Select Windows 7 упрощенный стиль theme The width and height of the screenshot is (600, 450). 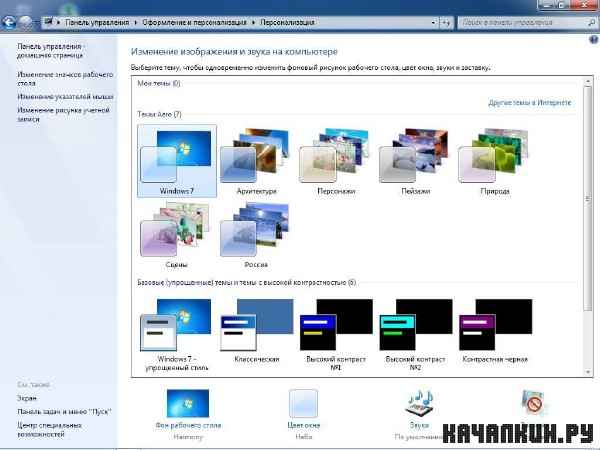coord(177,335)
